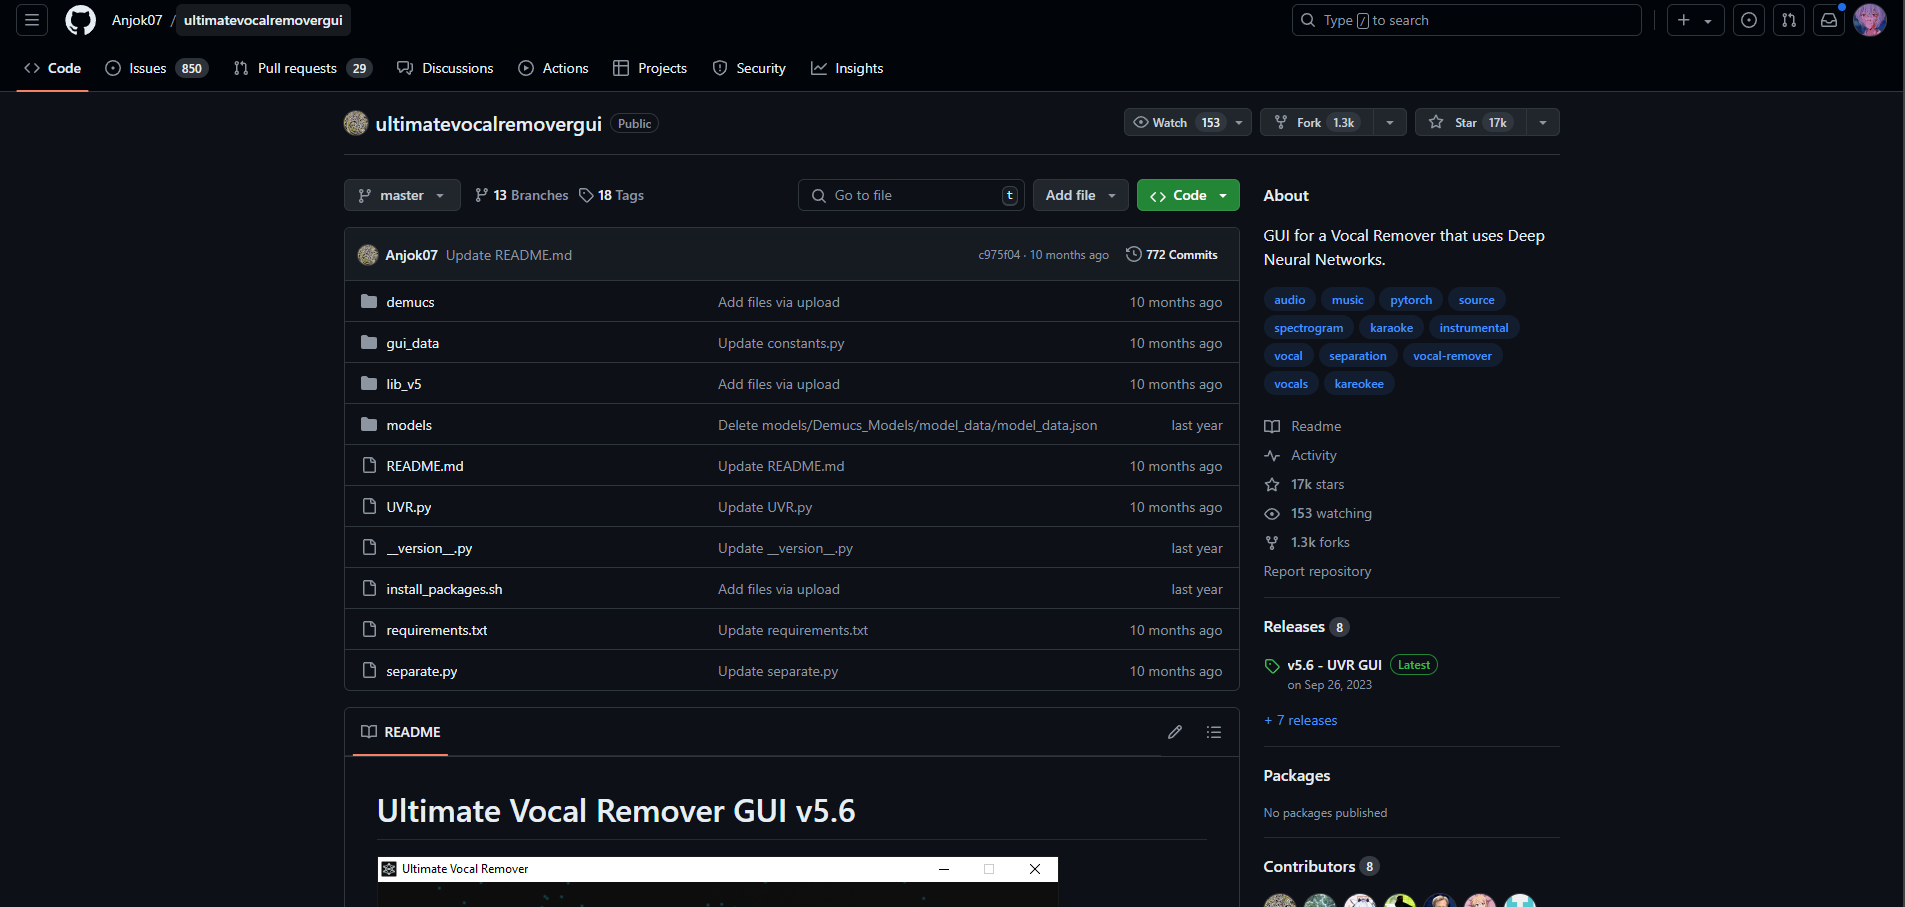
Task: Open the Insights tab
Action: 847,68
